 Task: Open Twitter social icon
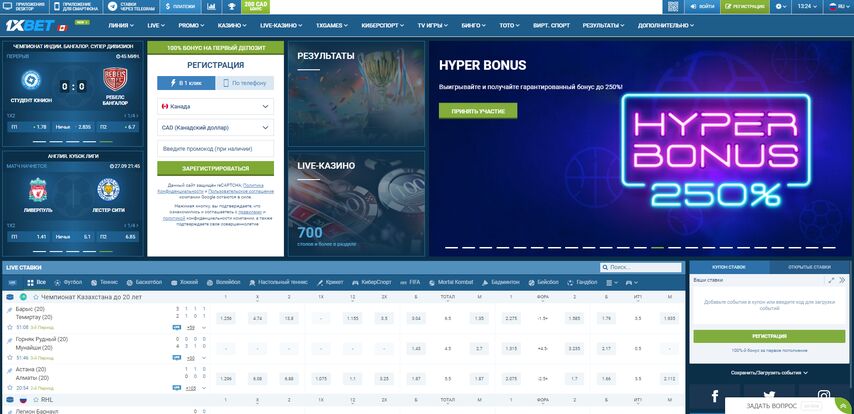coord(769,397)
